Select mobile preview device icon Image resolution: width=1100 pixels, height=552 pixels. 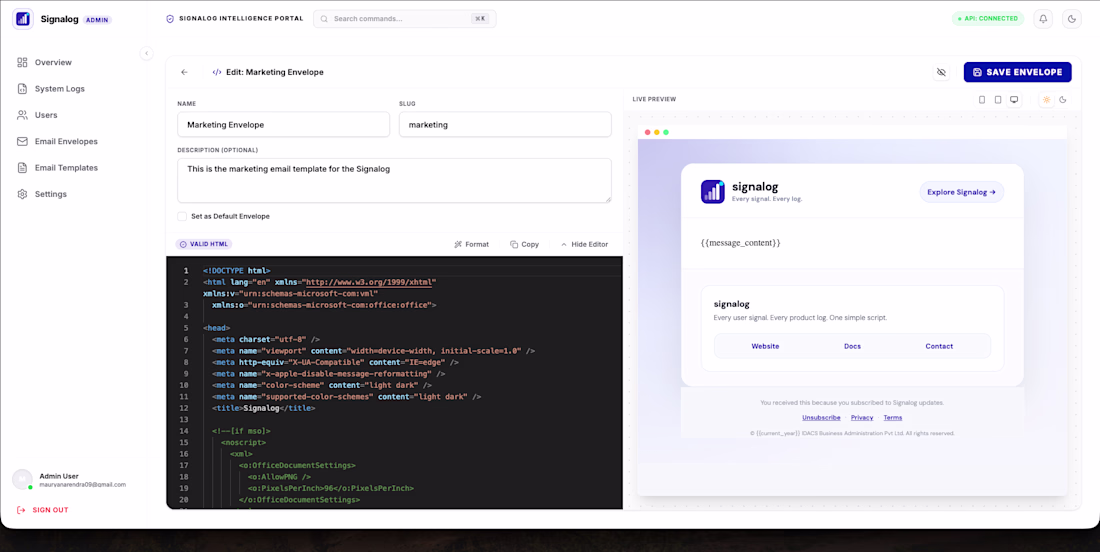coord(981,100)
